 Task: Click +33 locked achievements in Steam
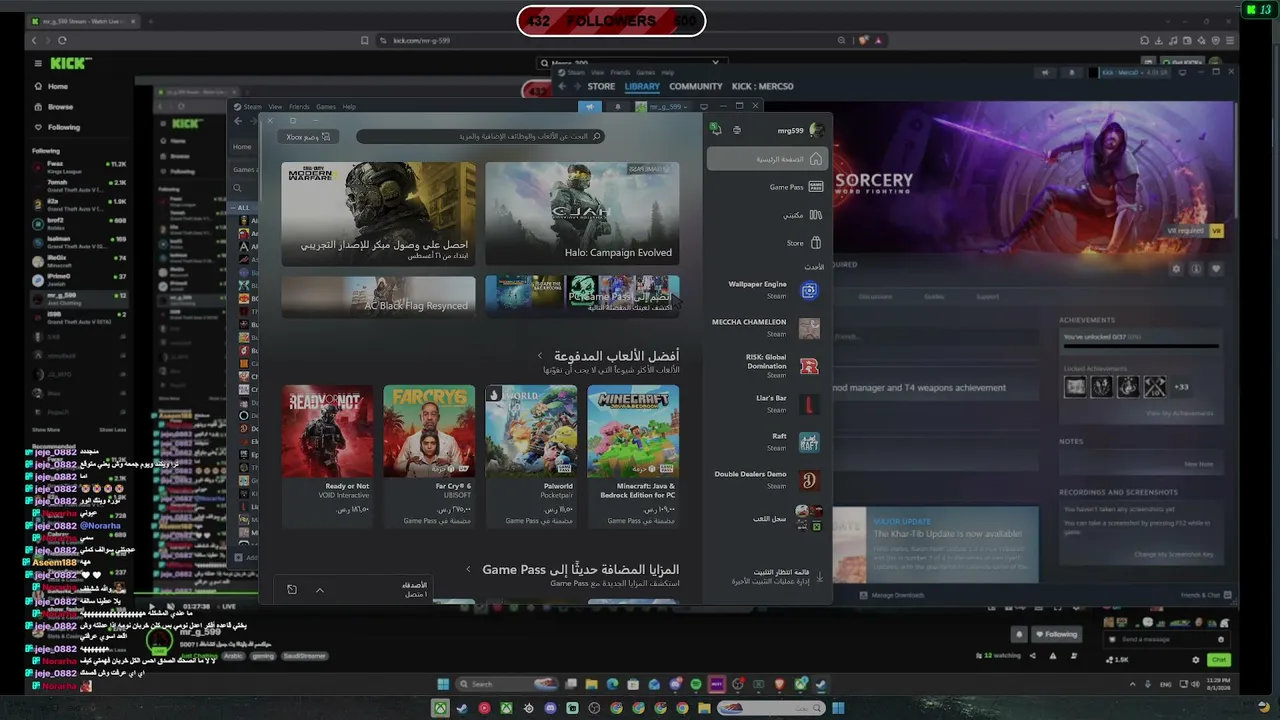[1181, 387]
